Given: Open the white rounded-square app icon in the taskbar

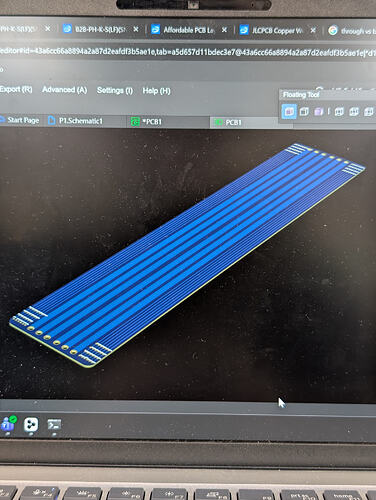Looking at the screenshot, I should click(x=31, y=425).
